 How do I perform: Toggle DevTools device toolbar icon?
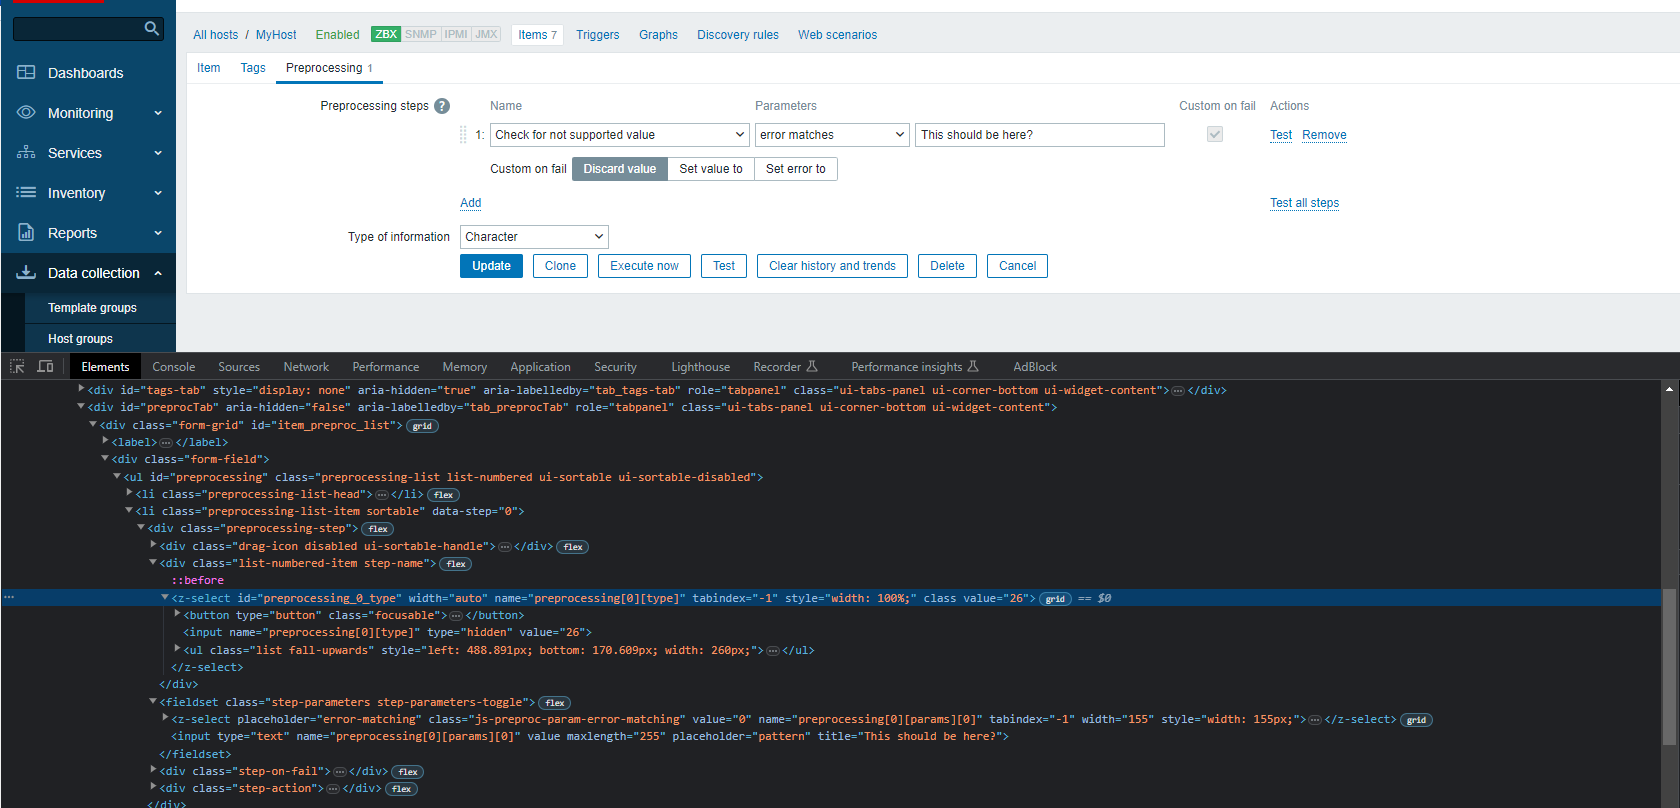(45, 366)
